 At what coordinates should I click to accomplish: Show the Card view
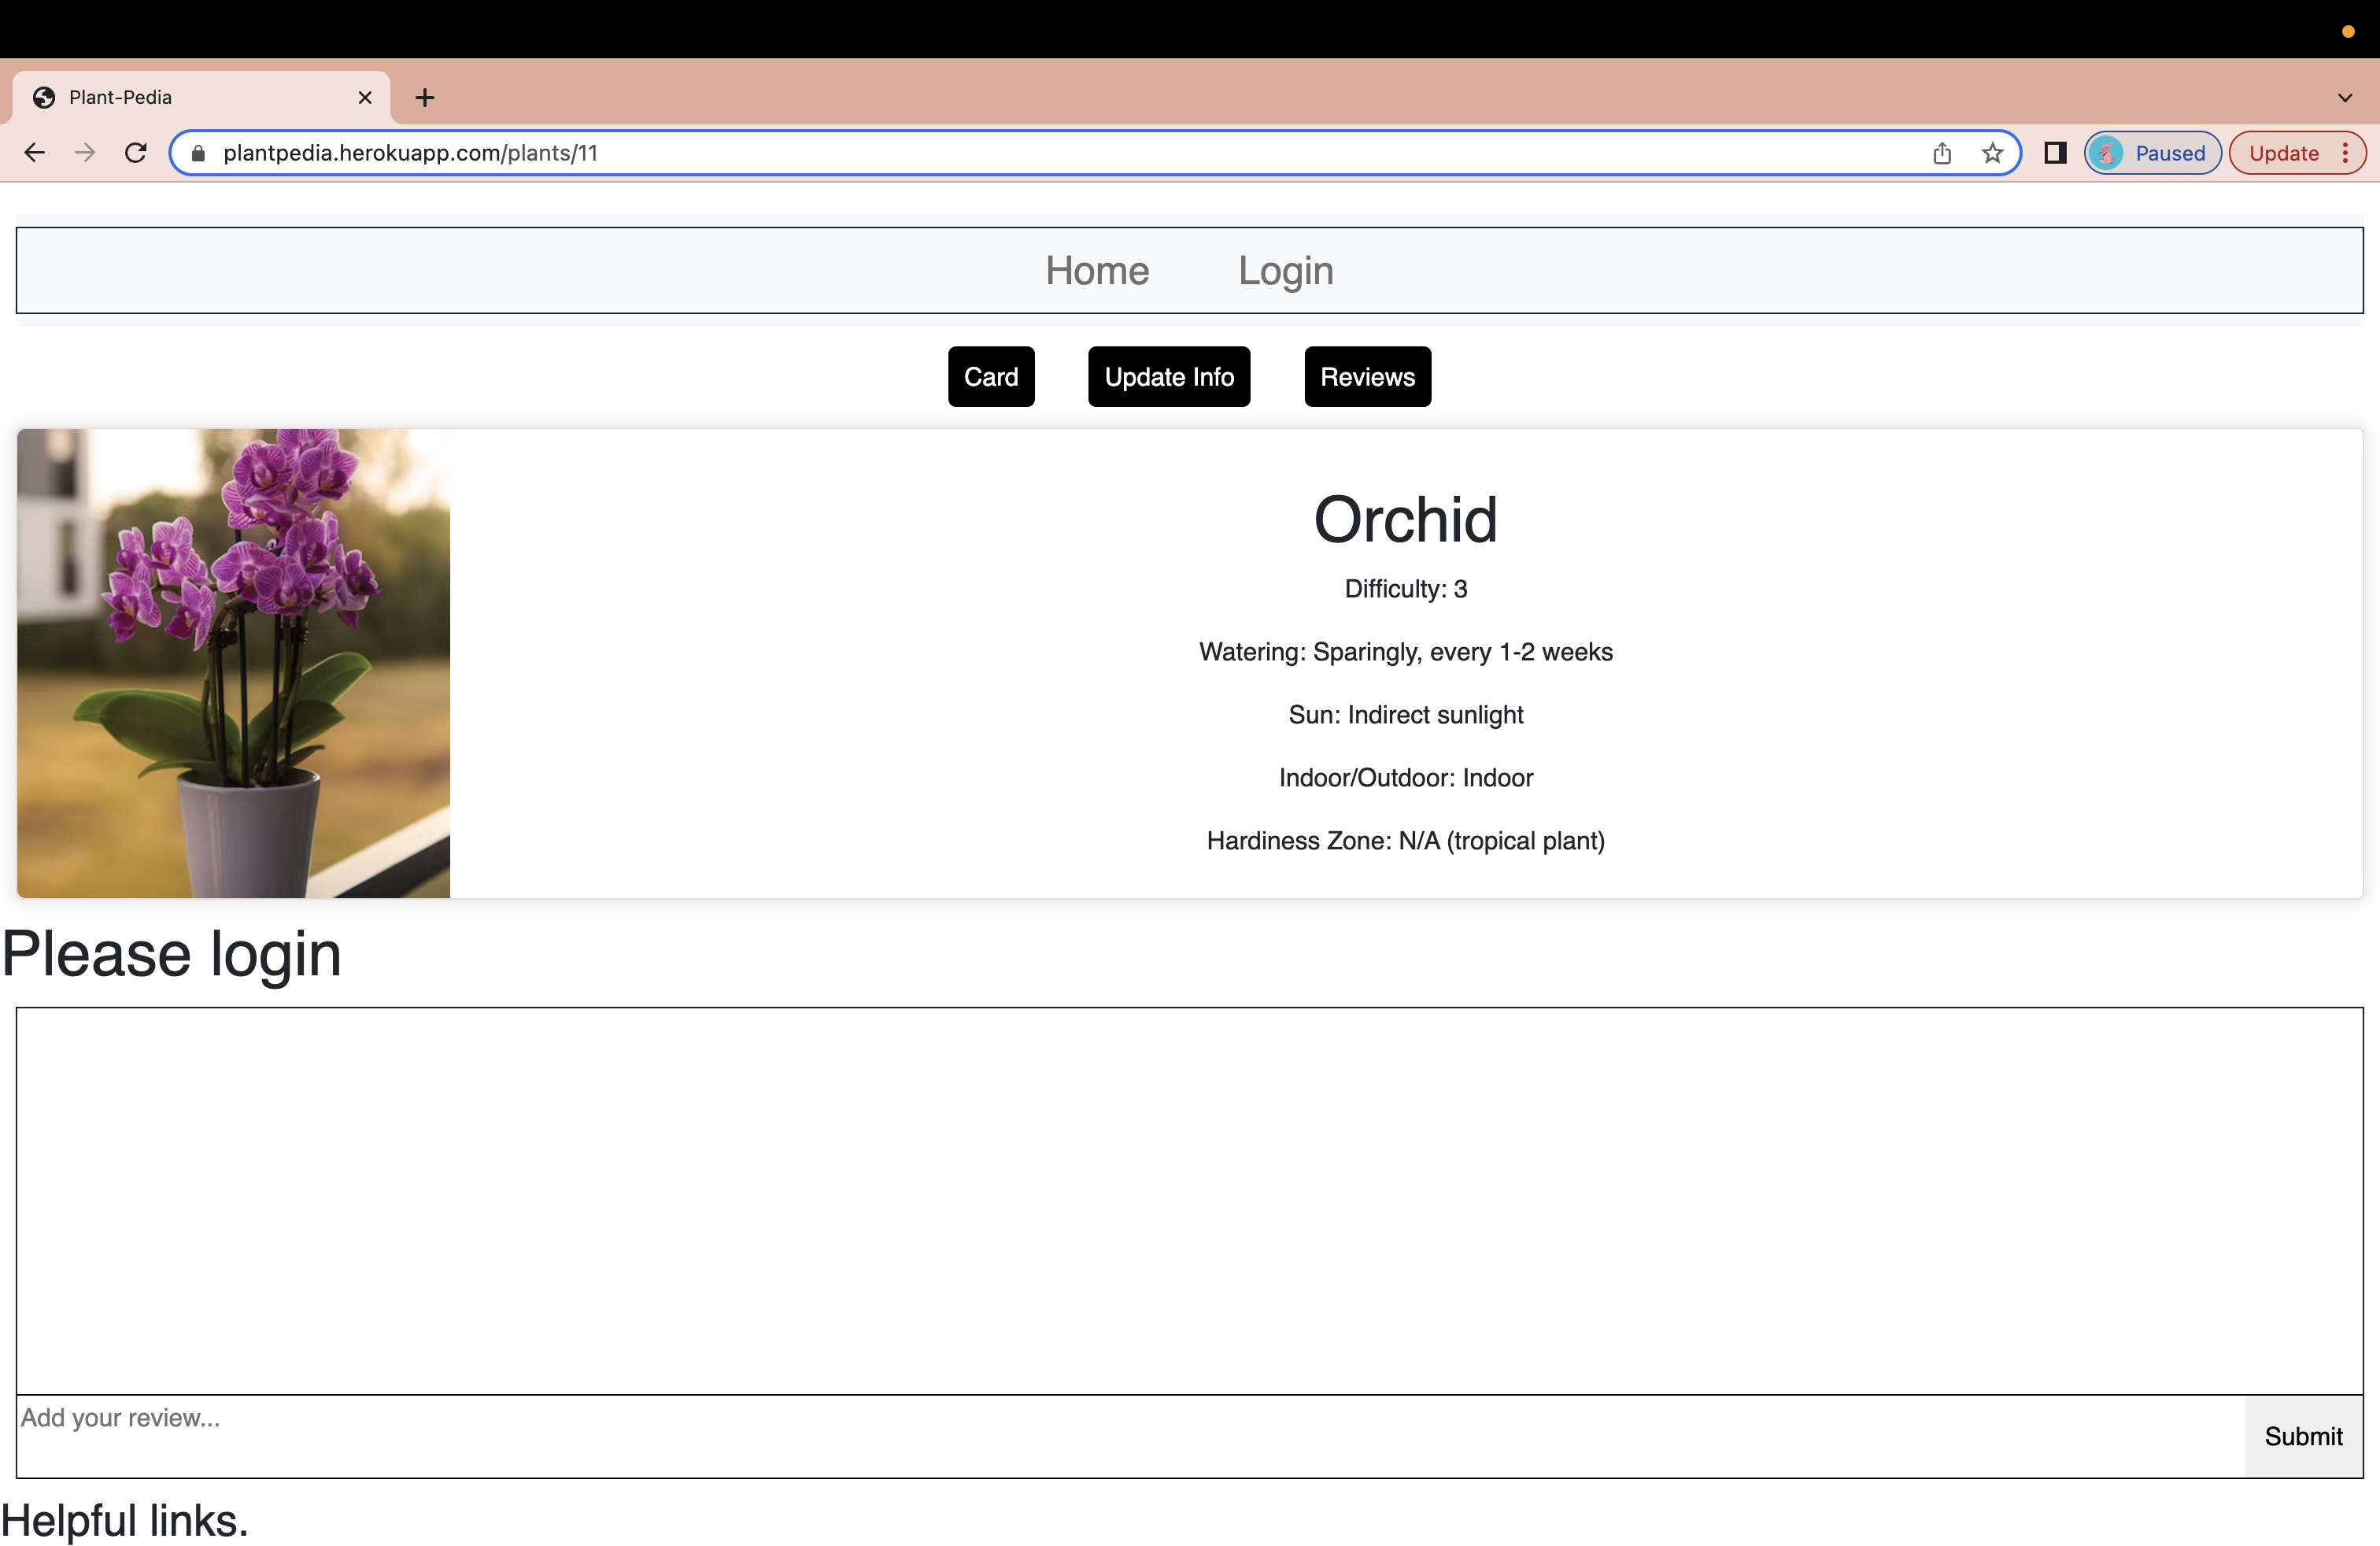click(x=991, y=377)
